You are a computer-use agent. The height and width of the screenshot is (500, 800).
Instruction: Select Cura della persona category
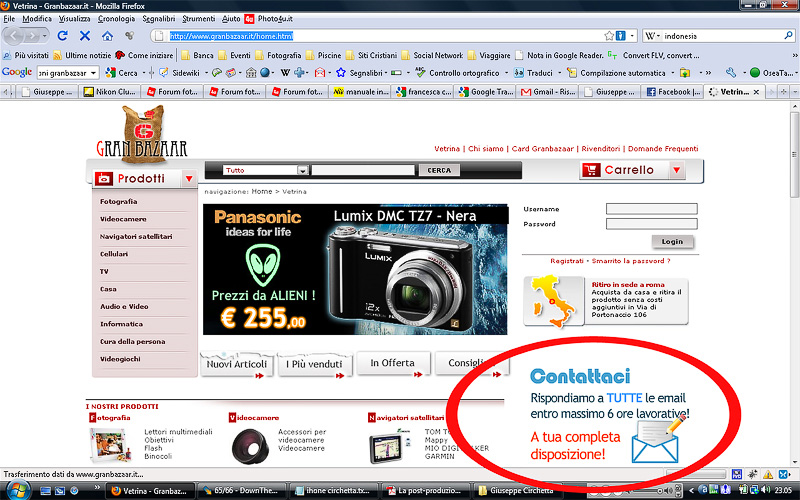pyautogui.click(x=133, y=341)
